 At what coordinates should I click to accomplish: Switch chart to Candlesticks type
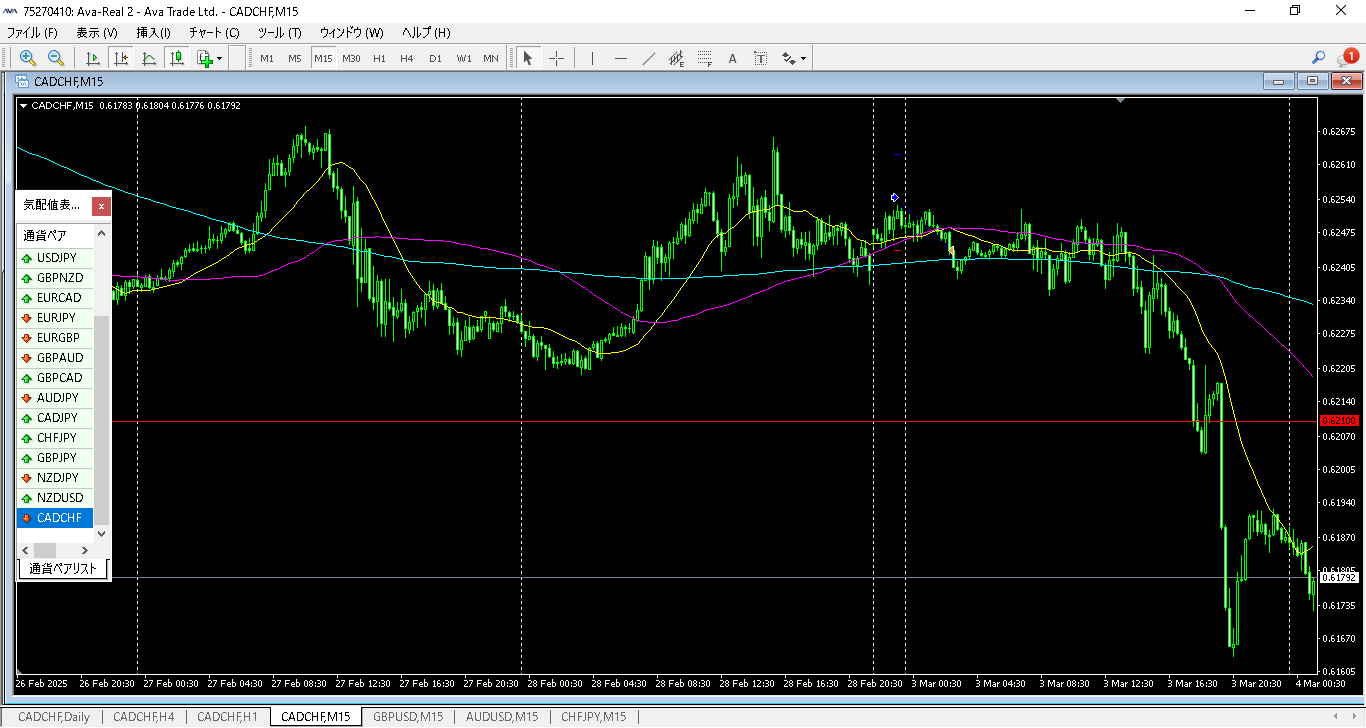tap(177, 58)
